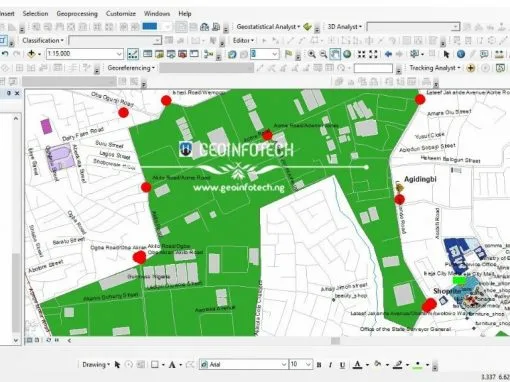Screen dimensions: 510x382
Task: Select the Zoom In tool
Action: [x=312, y=54]
